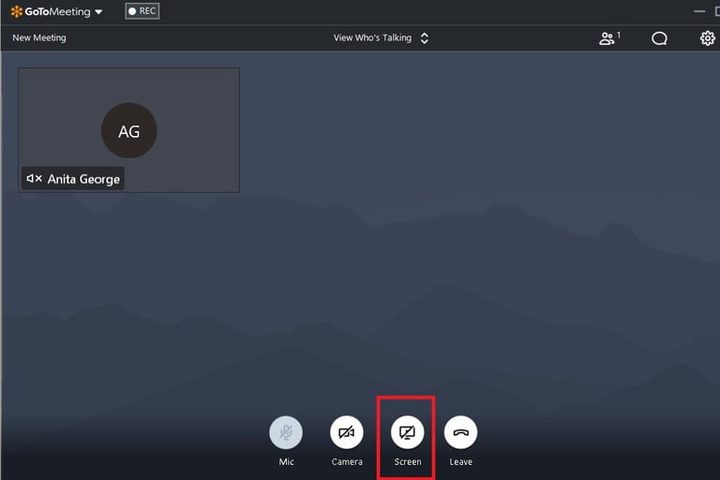Click the New Meeting title
Image resolution: width=720 pixels, height=480 pixels.
(39, 39)
